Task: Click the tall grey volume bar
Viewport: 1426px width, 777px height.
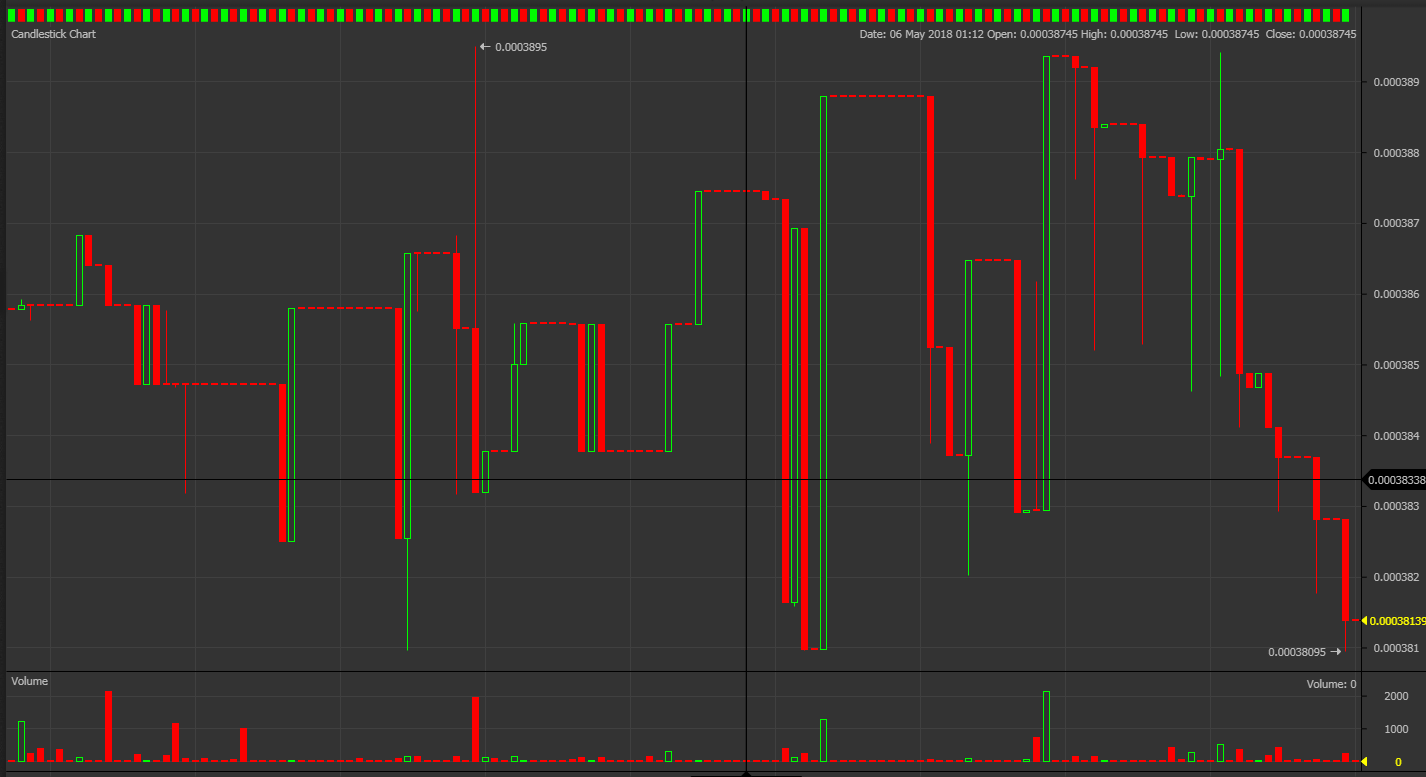Action: click(1046, 726)
